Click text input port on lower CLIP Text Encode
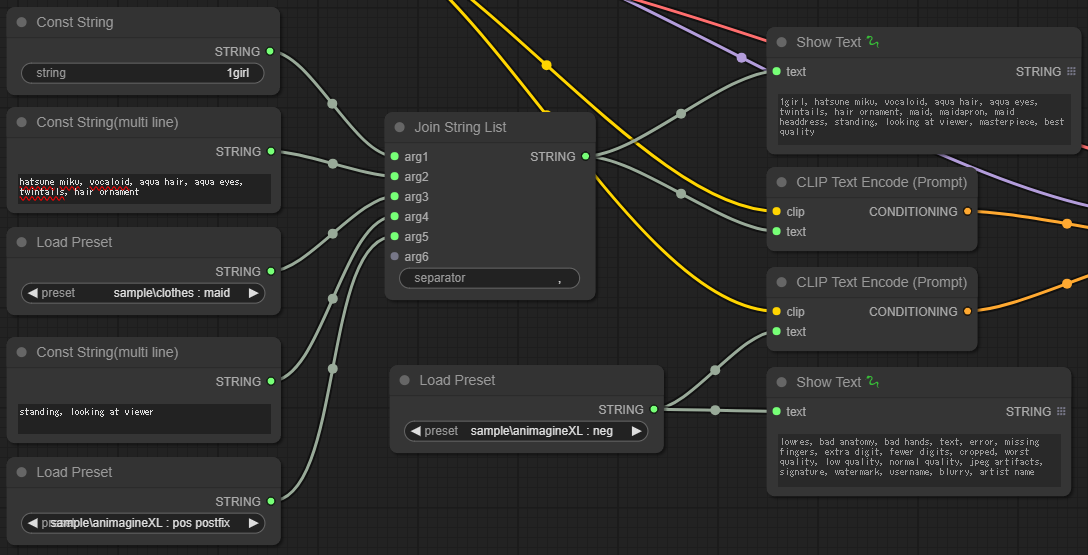Screen dimensions: 1088x555 tap(776, 332)
